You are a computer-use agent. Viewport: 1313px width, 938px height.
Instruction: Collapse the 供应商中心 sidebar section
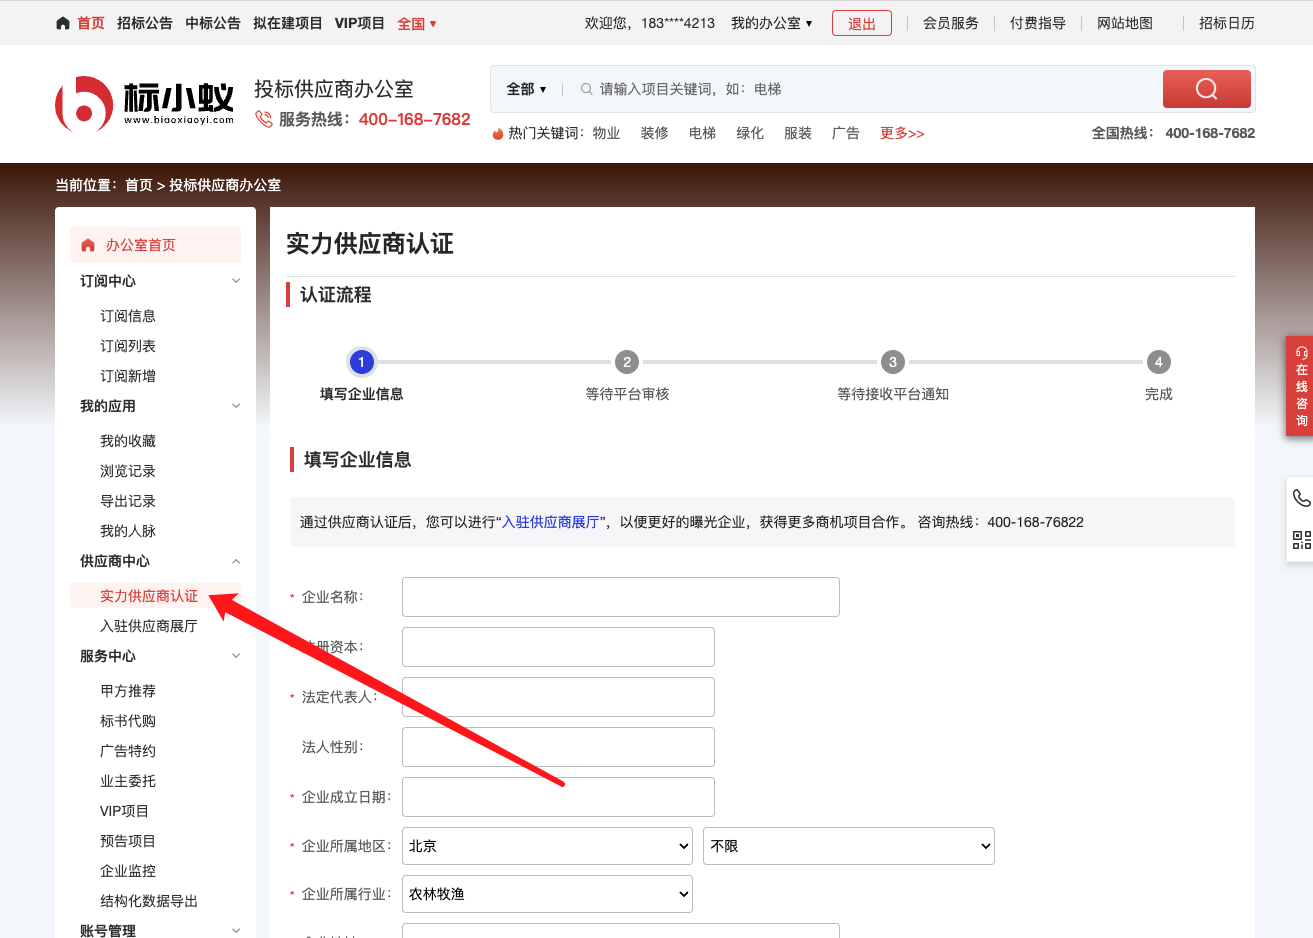(236, 561)
